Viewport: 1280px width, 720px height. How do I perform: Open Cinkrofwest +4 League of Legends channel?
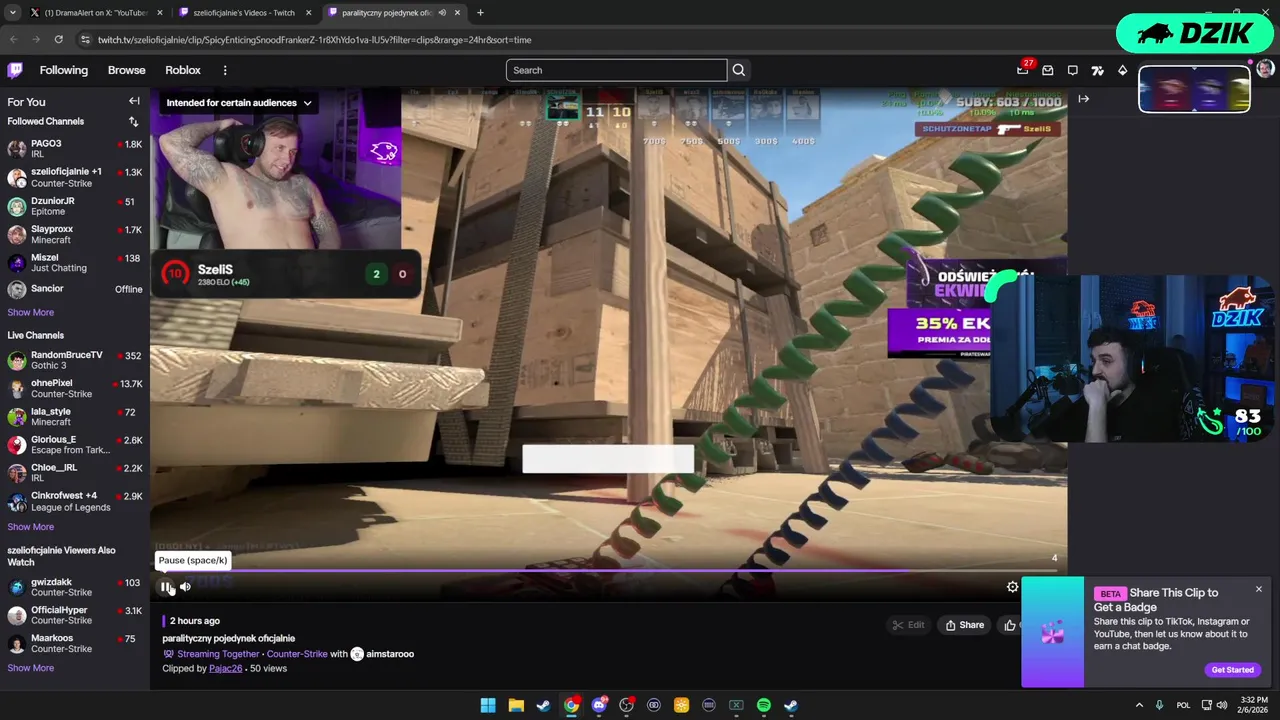pyautogui.click(x=75, y=501)
